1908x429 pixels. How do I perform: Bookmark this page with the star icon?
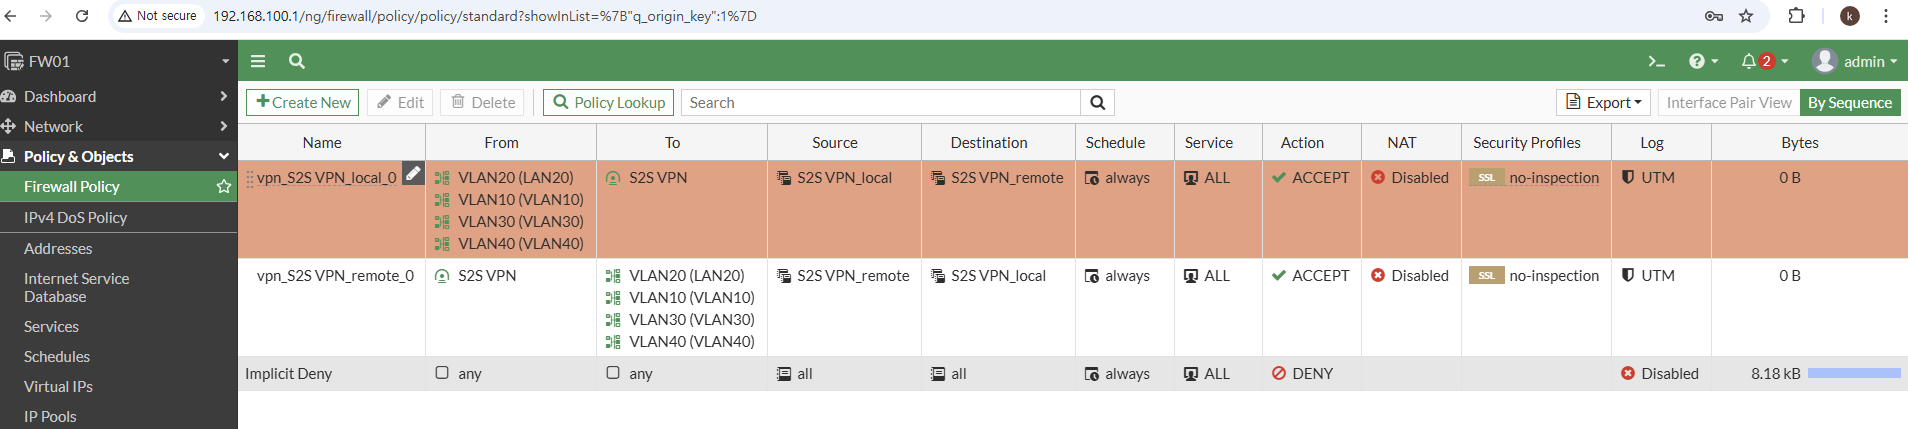click(x=1746, y=16)
